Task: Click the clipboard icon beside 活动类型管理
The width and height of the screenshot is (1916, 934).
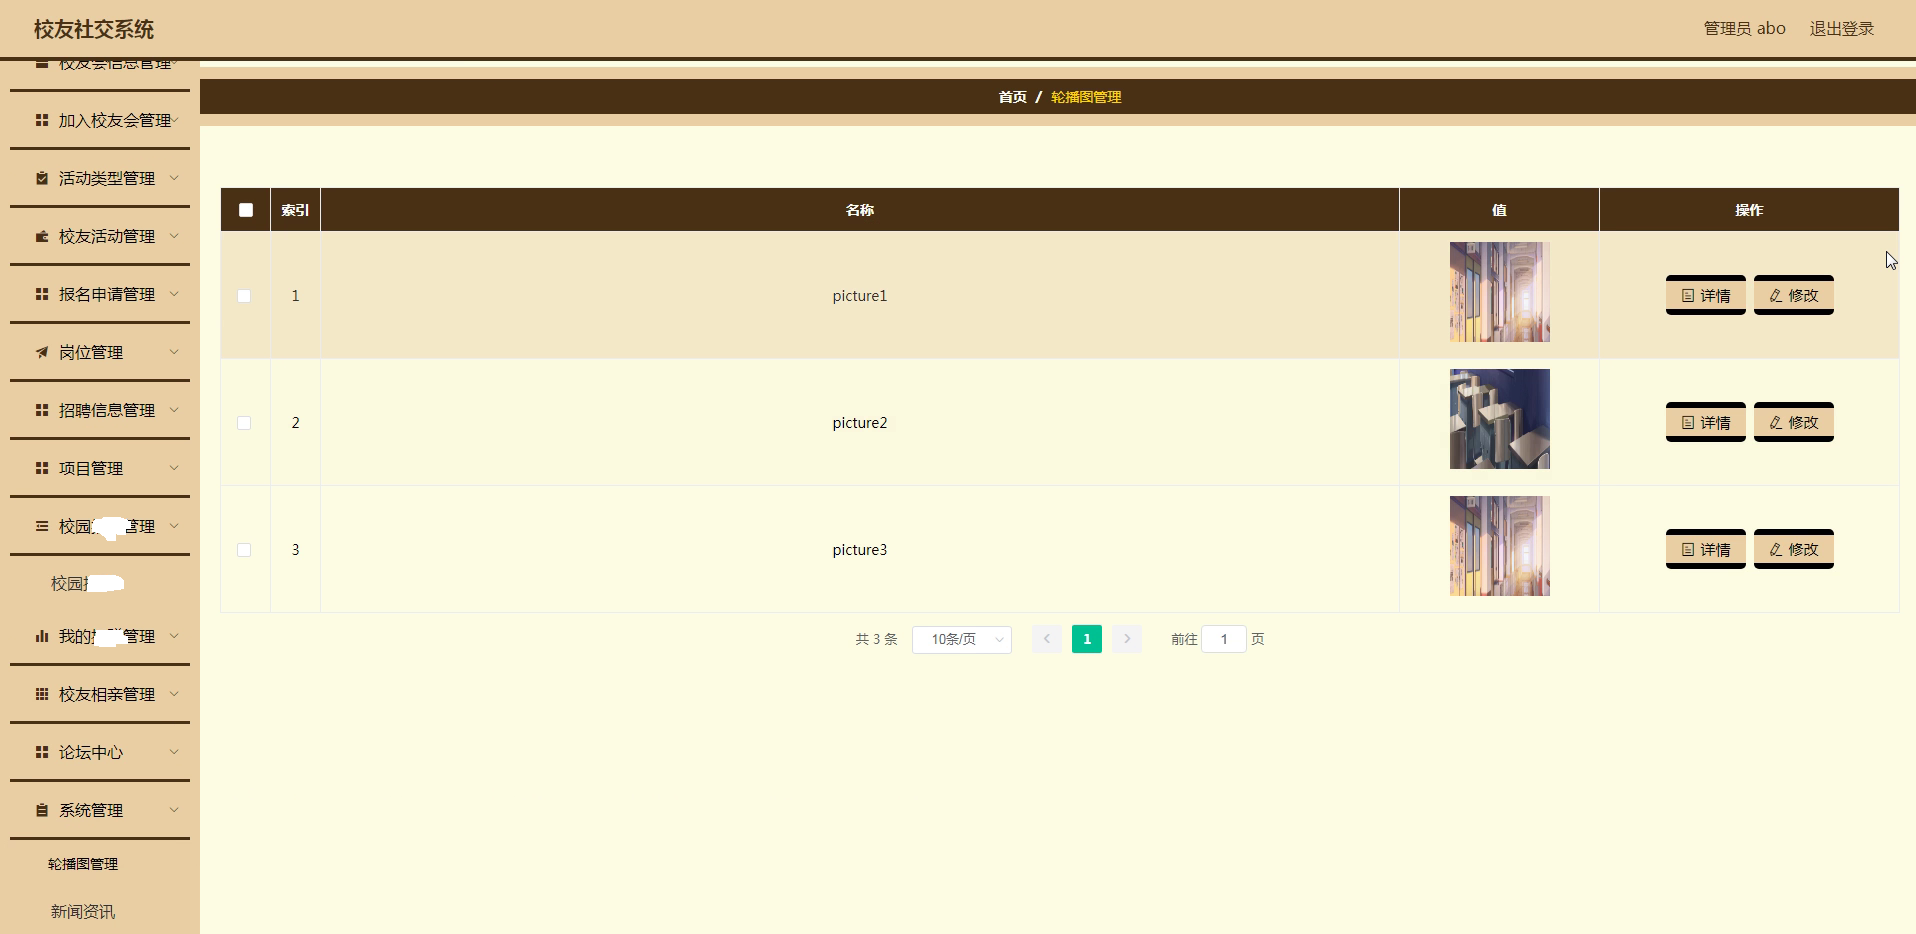Action: [x=42, y=178]
